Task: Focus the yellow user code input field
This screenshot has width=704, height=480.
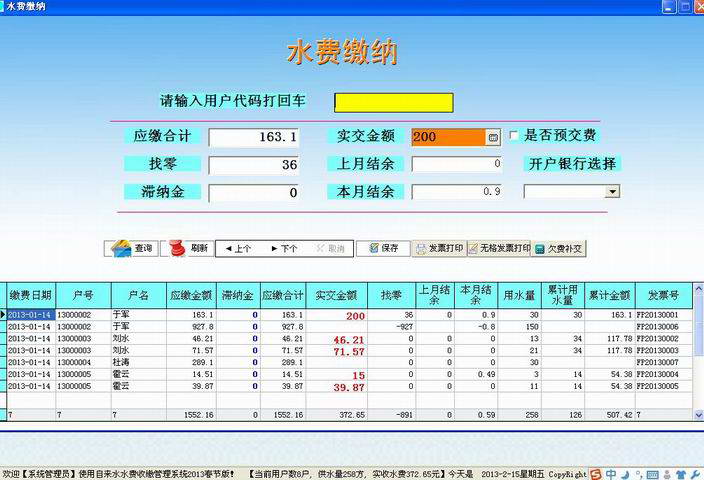Action: tap(394, 103)
